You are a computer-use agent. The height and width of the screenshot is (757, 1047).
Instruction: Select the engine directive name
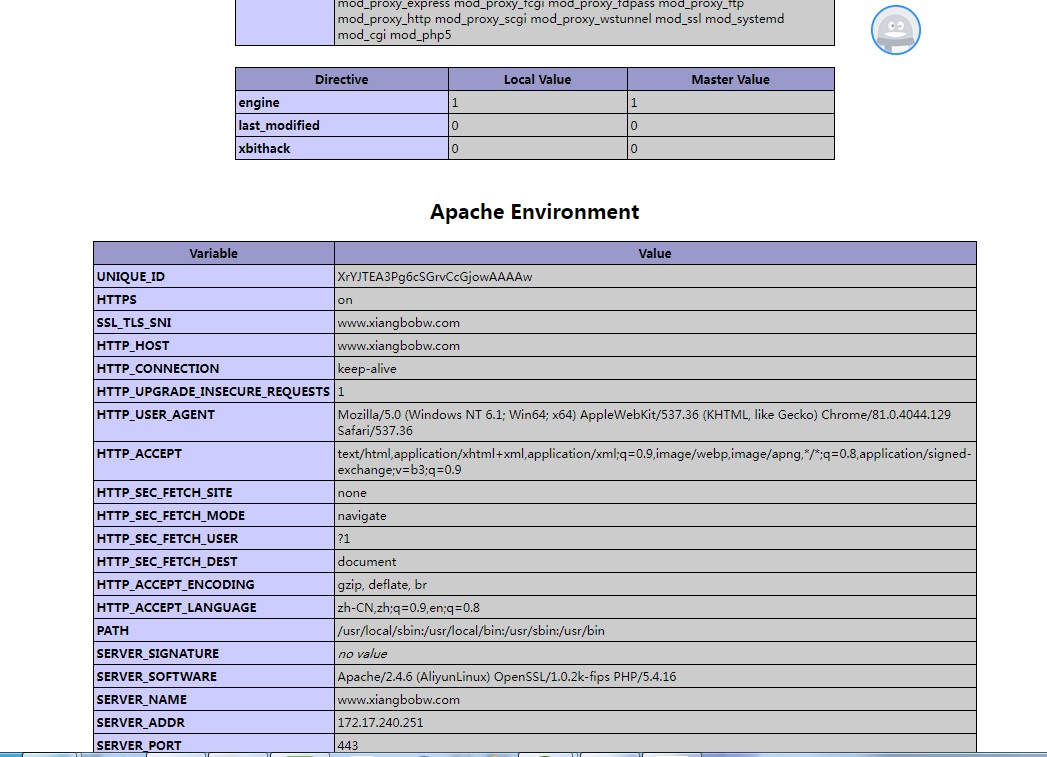pos(259,103)
